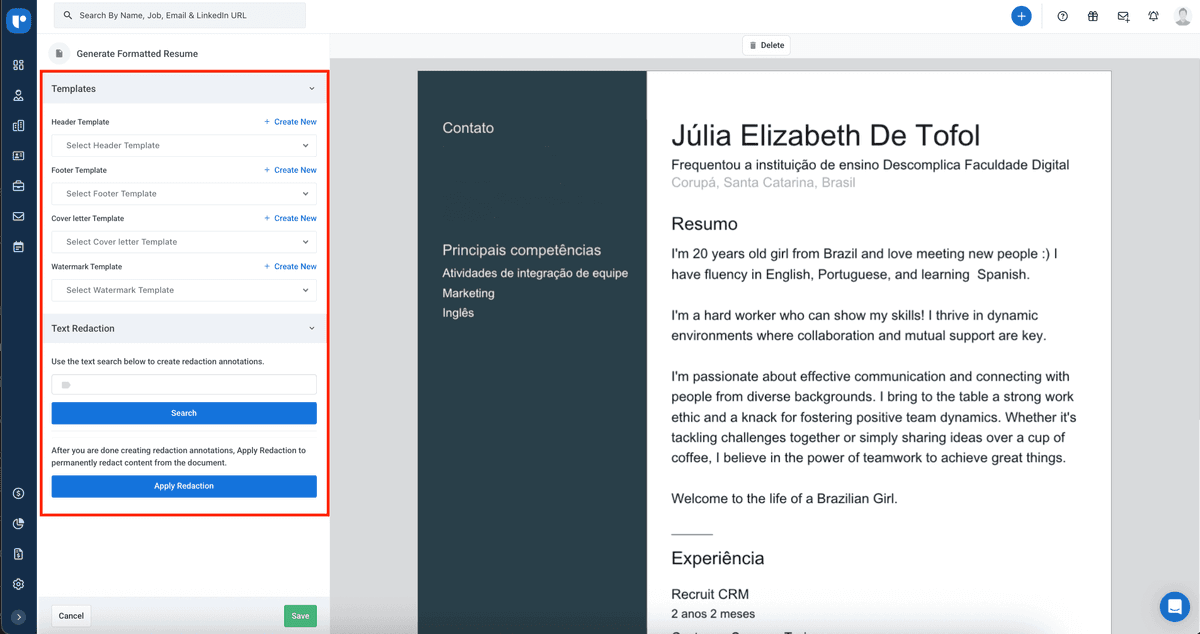The image size is (1200, 634).
Task: Collapse the Text Redaction section
Action: (311, 328)
